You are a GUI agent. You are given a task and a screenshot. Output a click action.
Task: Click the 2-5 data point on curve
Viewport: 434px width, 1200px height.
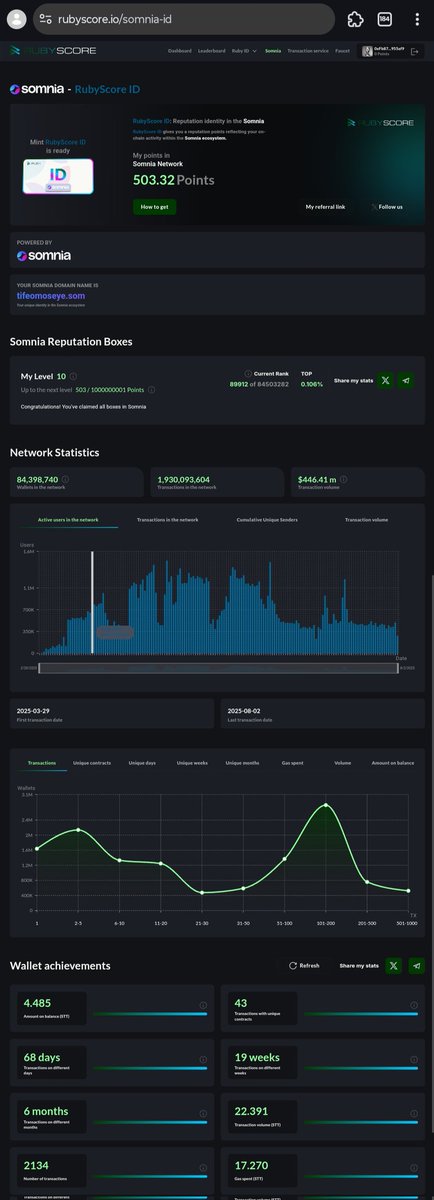pyautogui.click(x=78, y=830)
